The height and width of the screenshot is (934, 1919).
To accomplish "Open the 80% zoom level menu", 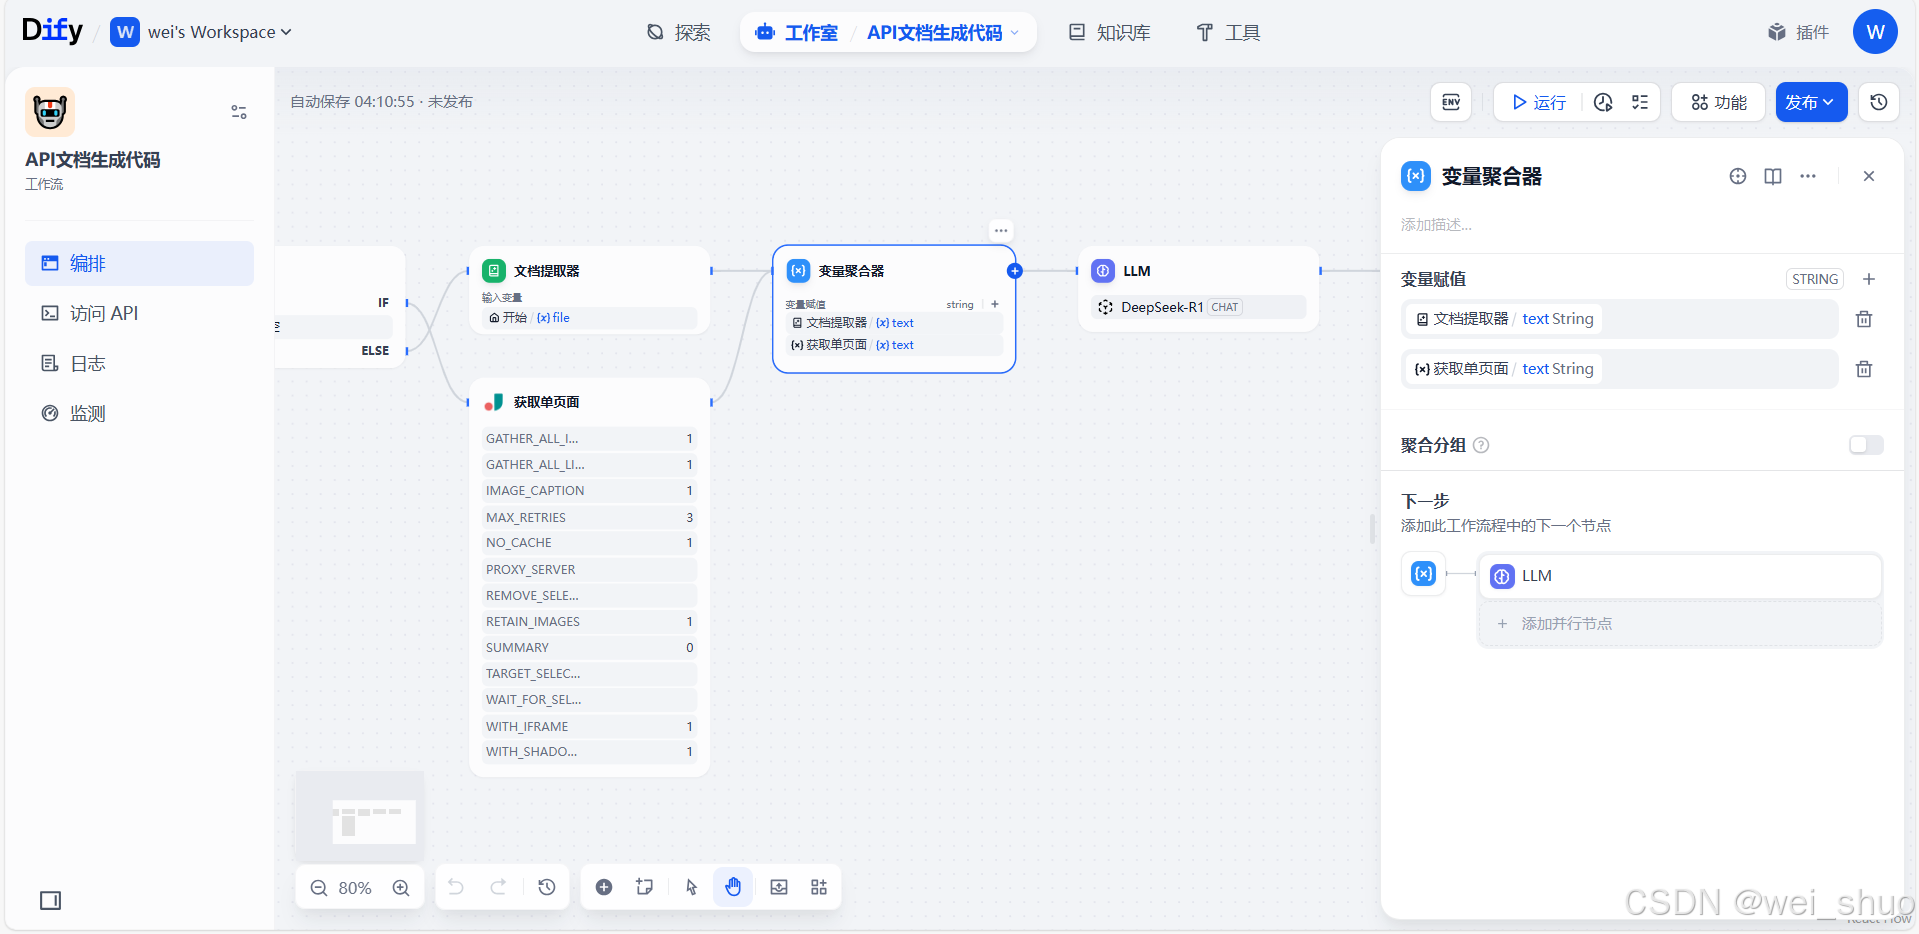I will (x=355, y=888).
